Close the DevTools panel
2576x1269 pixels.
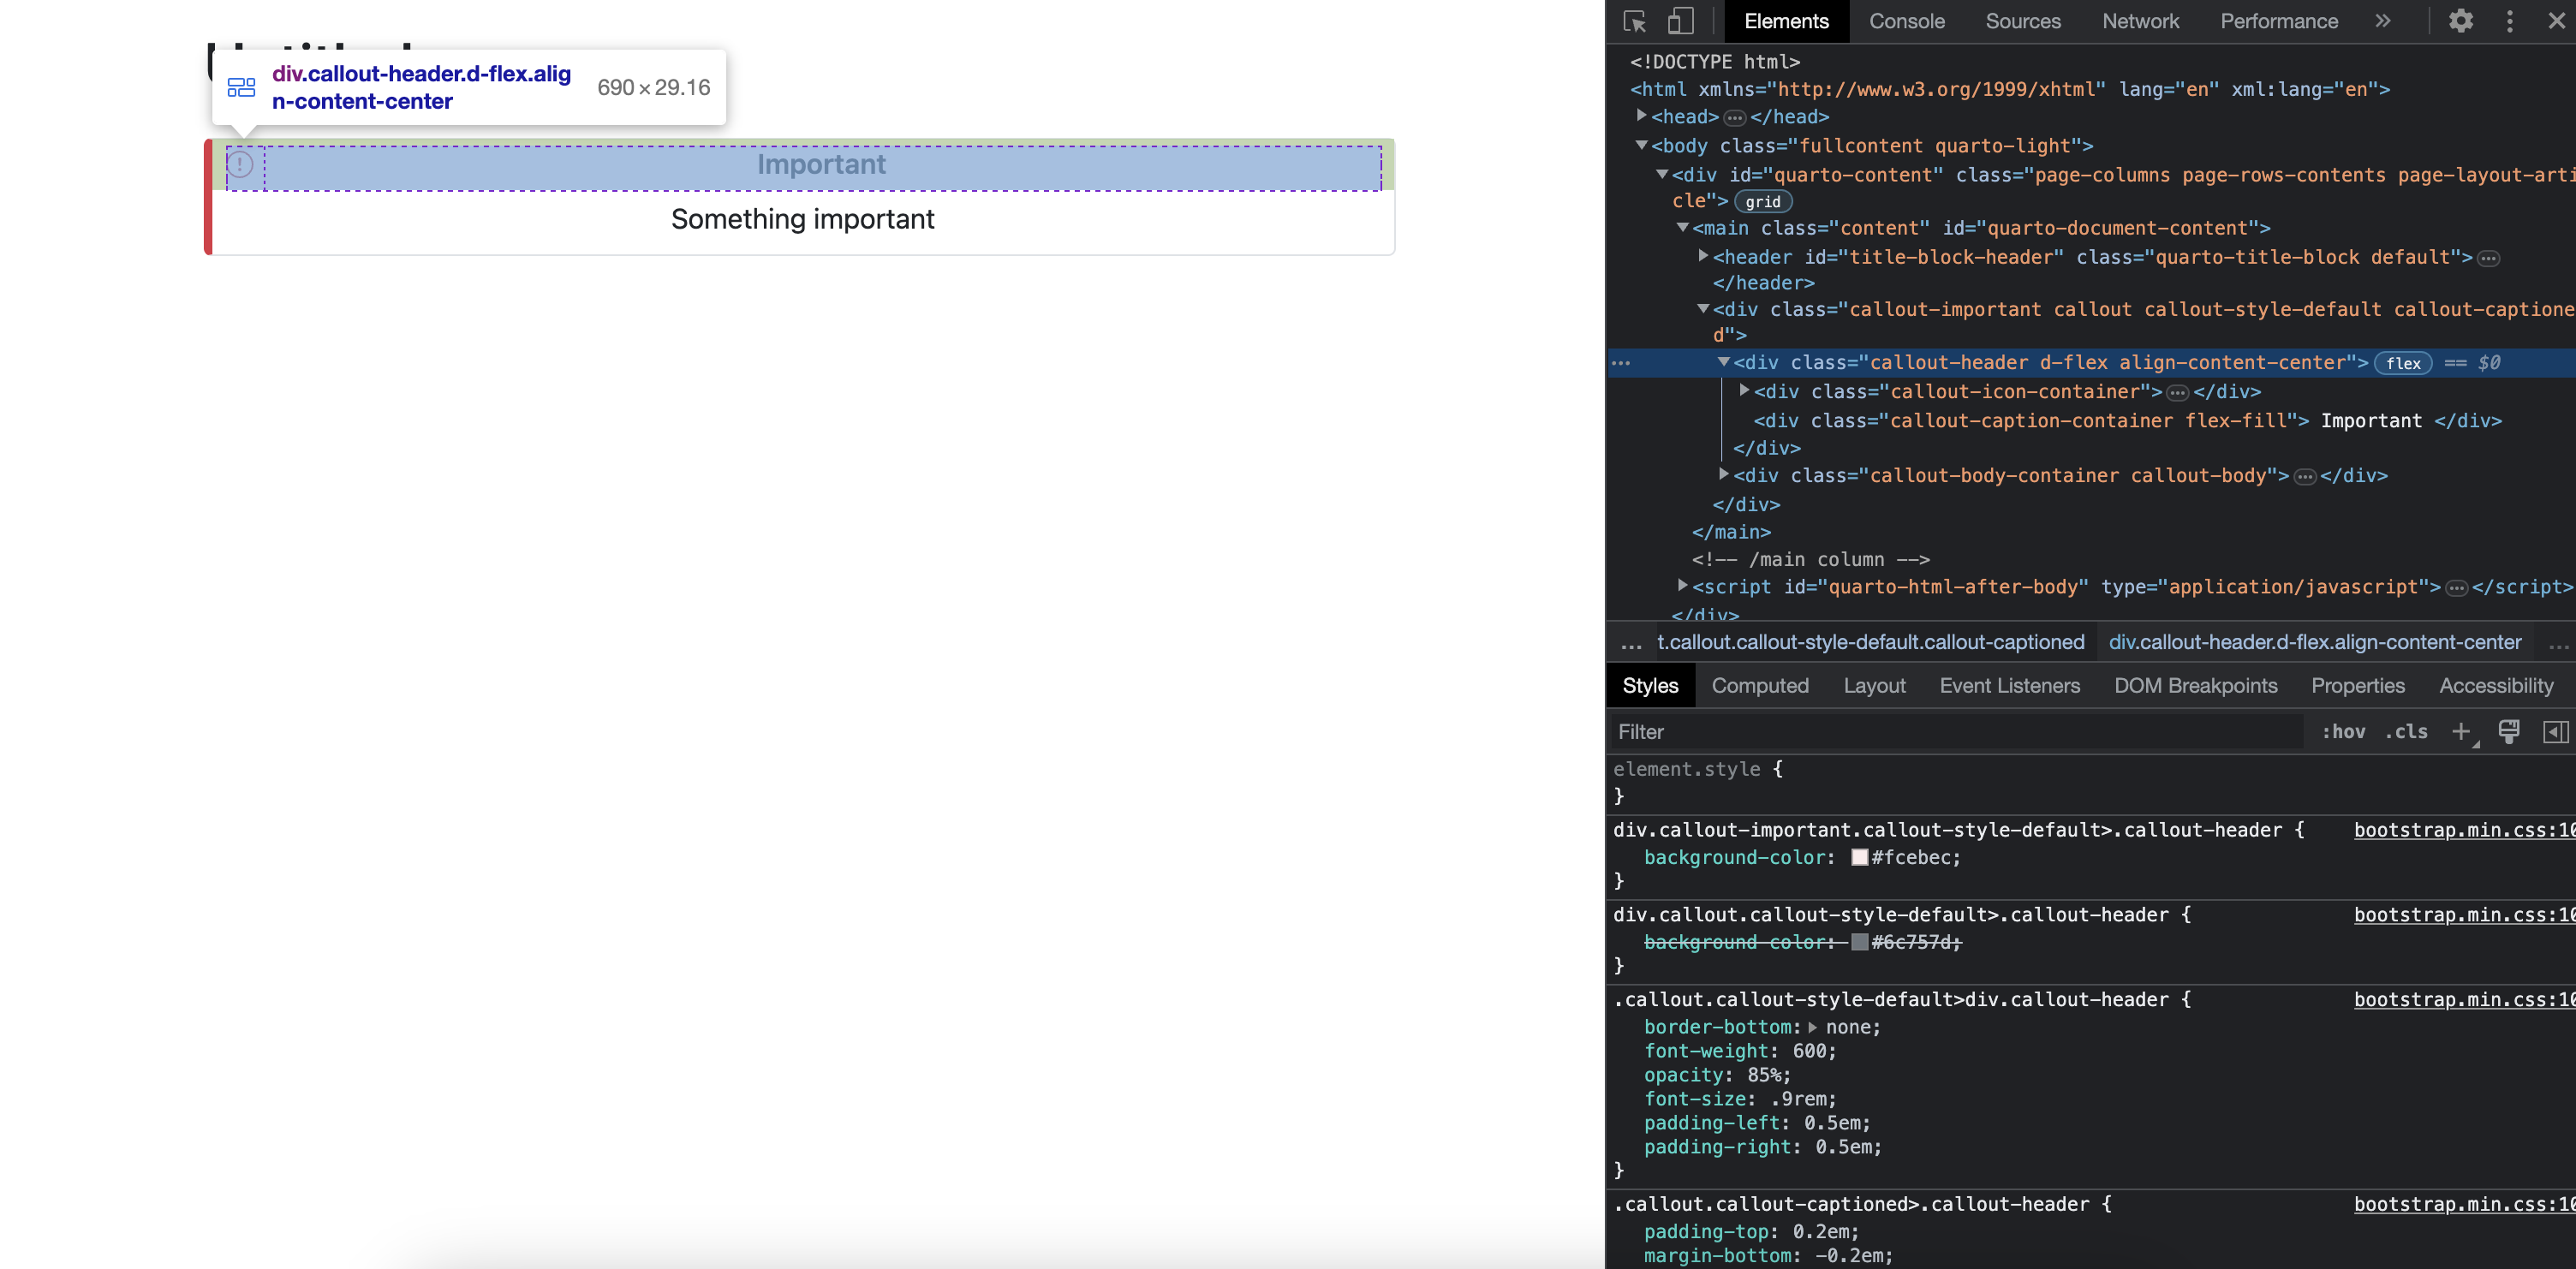[2556, 21]
